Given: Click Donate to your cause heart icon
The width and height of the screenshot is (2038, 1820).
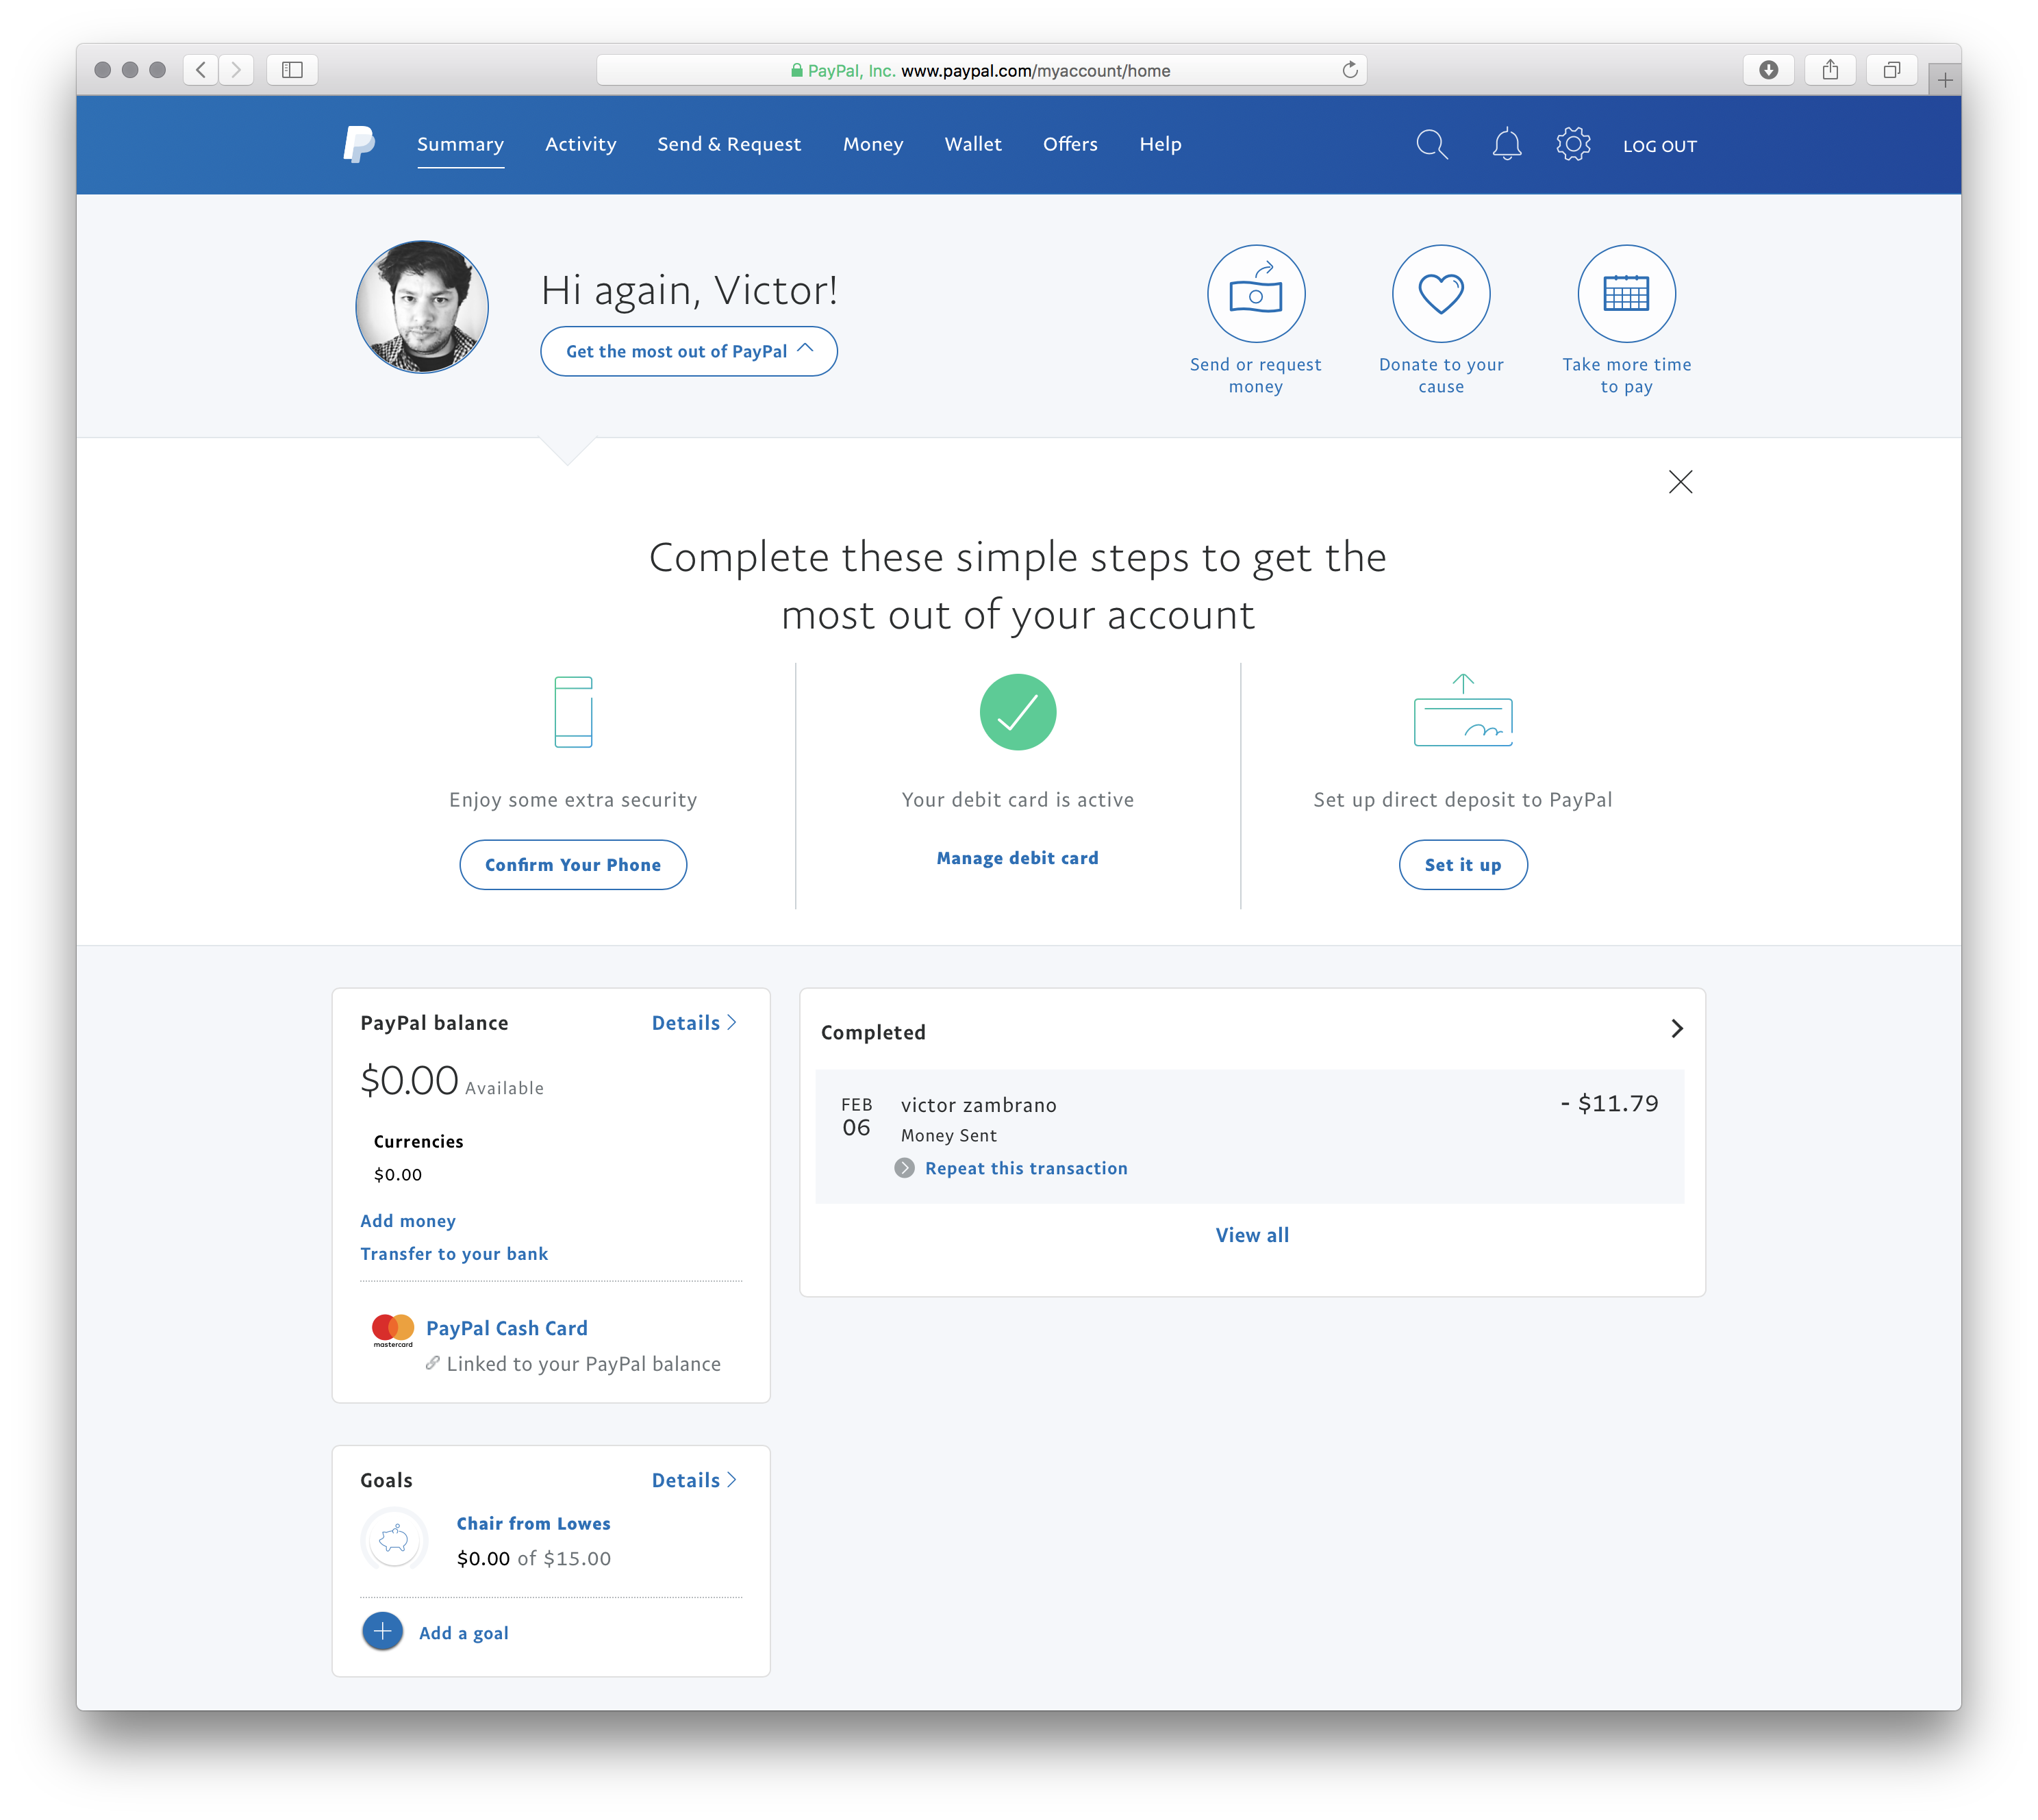Looking at the screenshot, I should [x=1440, y=294].
